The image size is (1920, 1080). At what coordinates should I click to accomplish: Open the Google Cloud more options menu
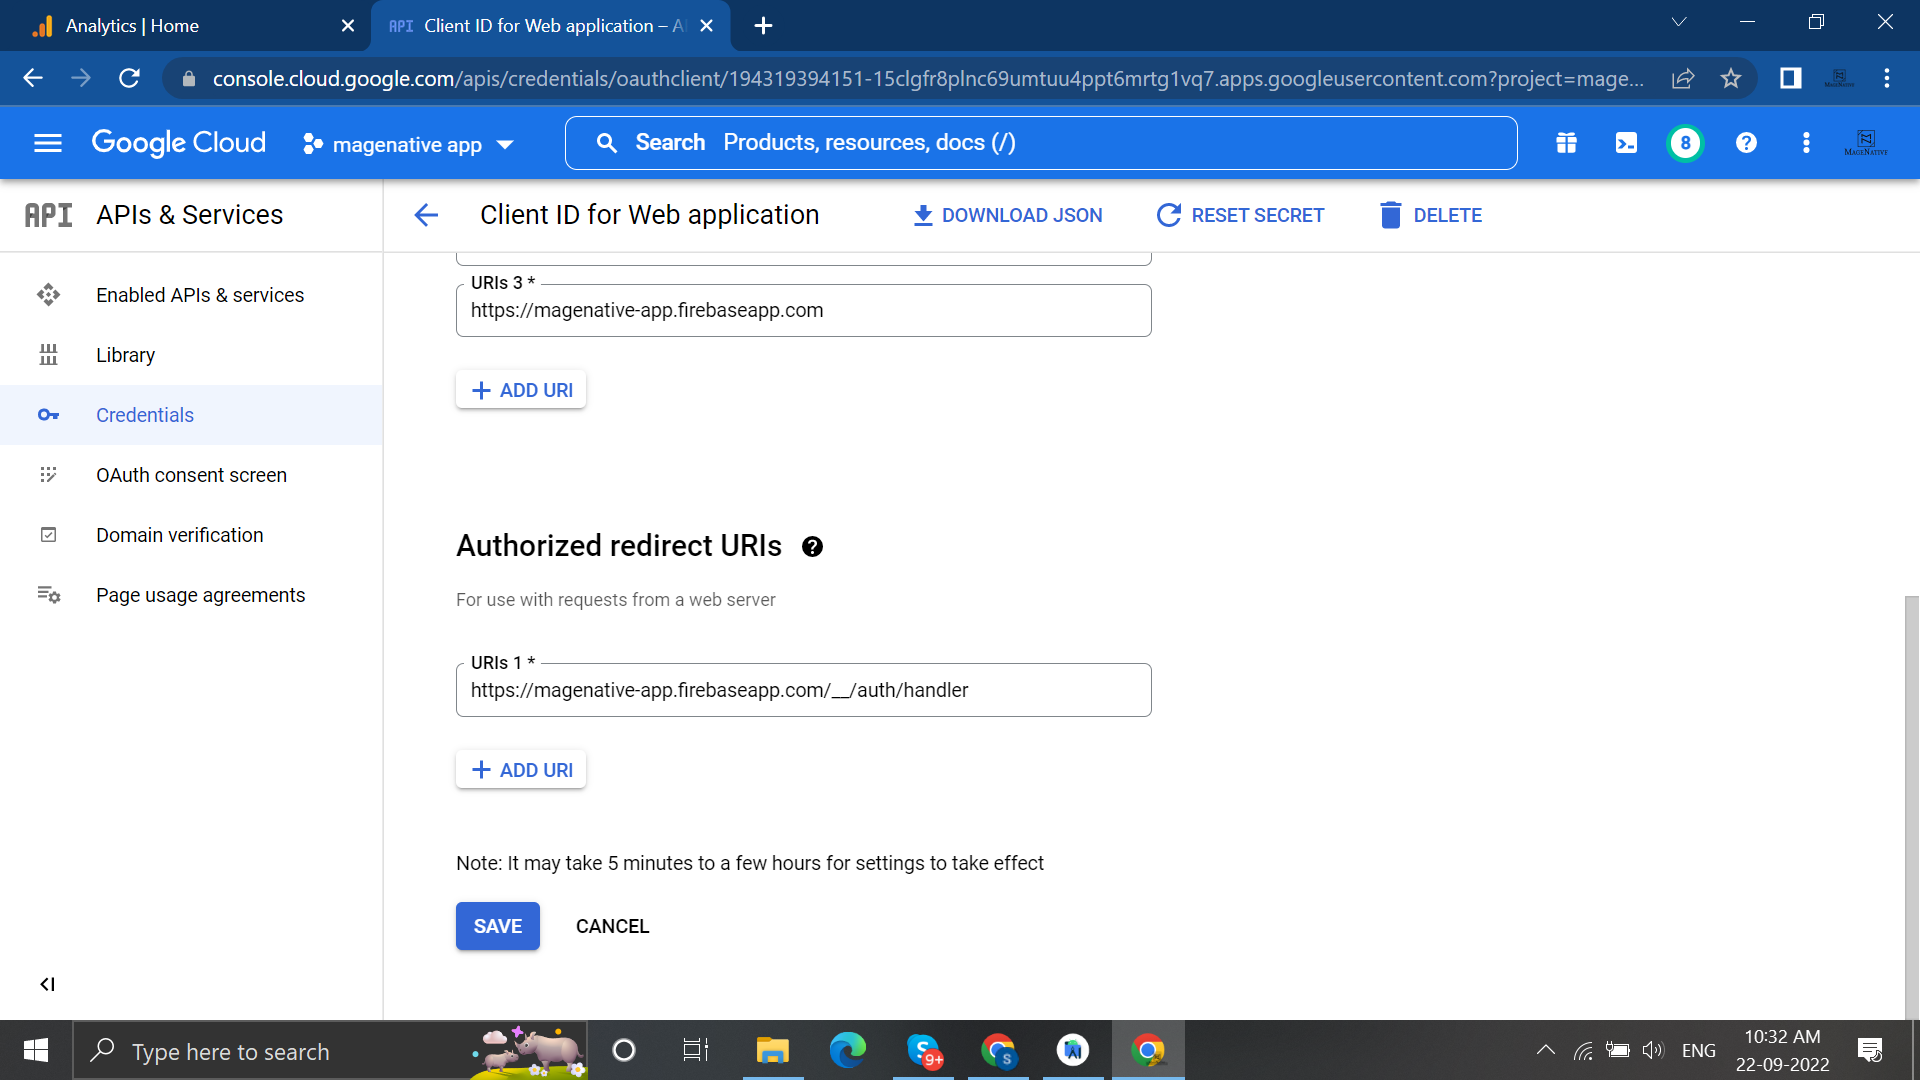point(1807,142)
